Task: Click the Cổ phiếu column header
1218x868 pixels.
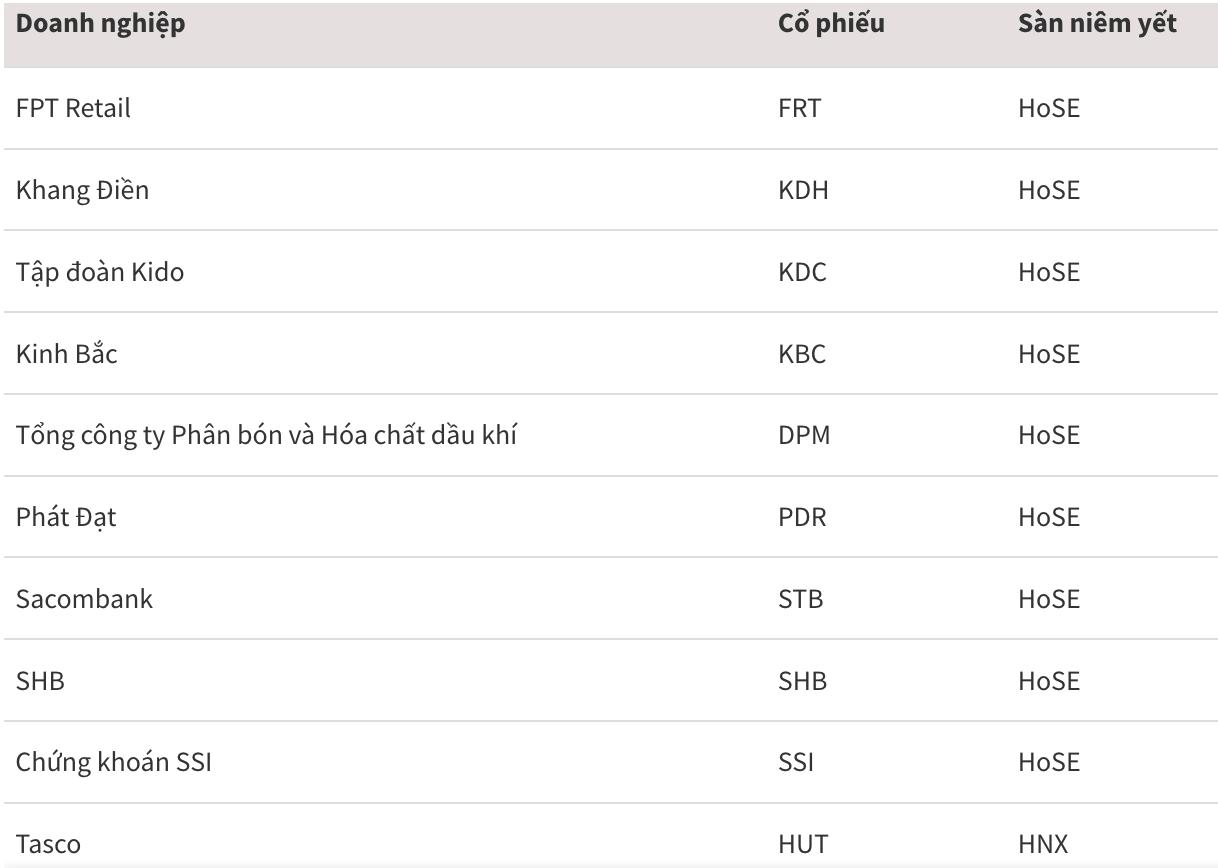Action: pos(830,25)
